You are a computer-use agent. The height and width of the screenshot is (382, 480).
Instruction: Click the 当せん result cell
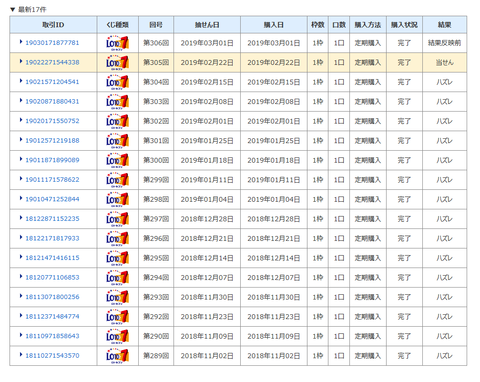tap(444, 63)
